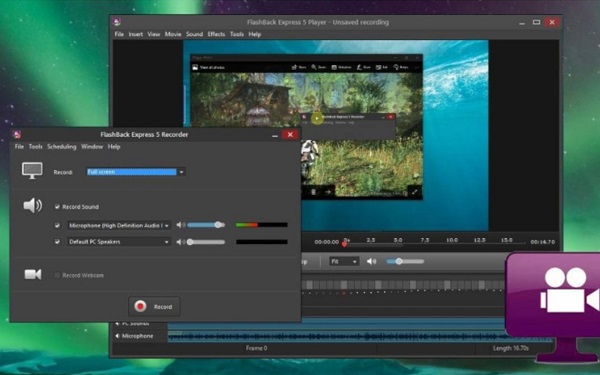Open the Player File menu

pyautogui.click(x=119, y=34)
